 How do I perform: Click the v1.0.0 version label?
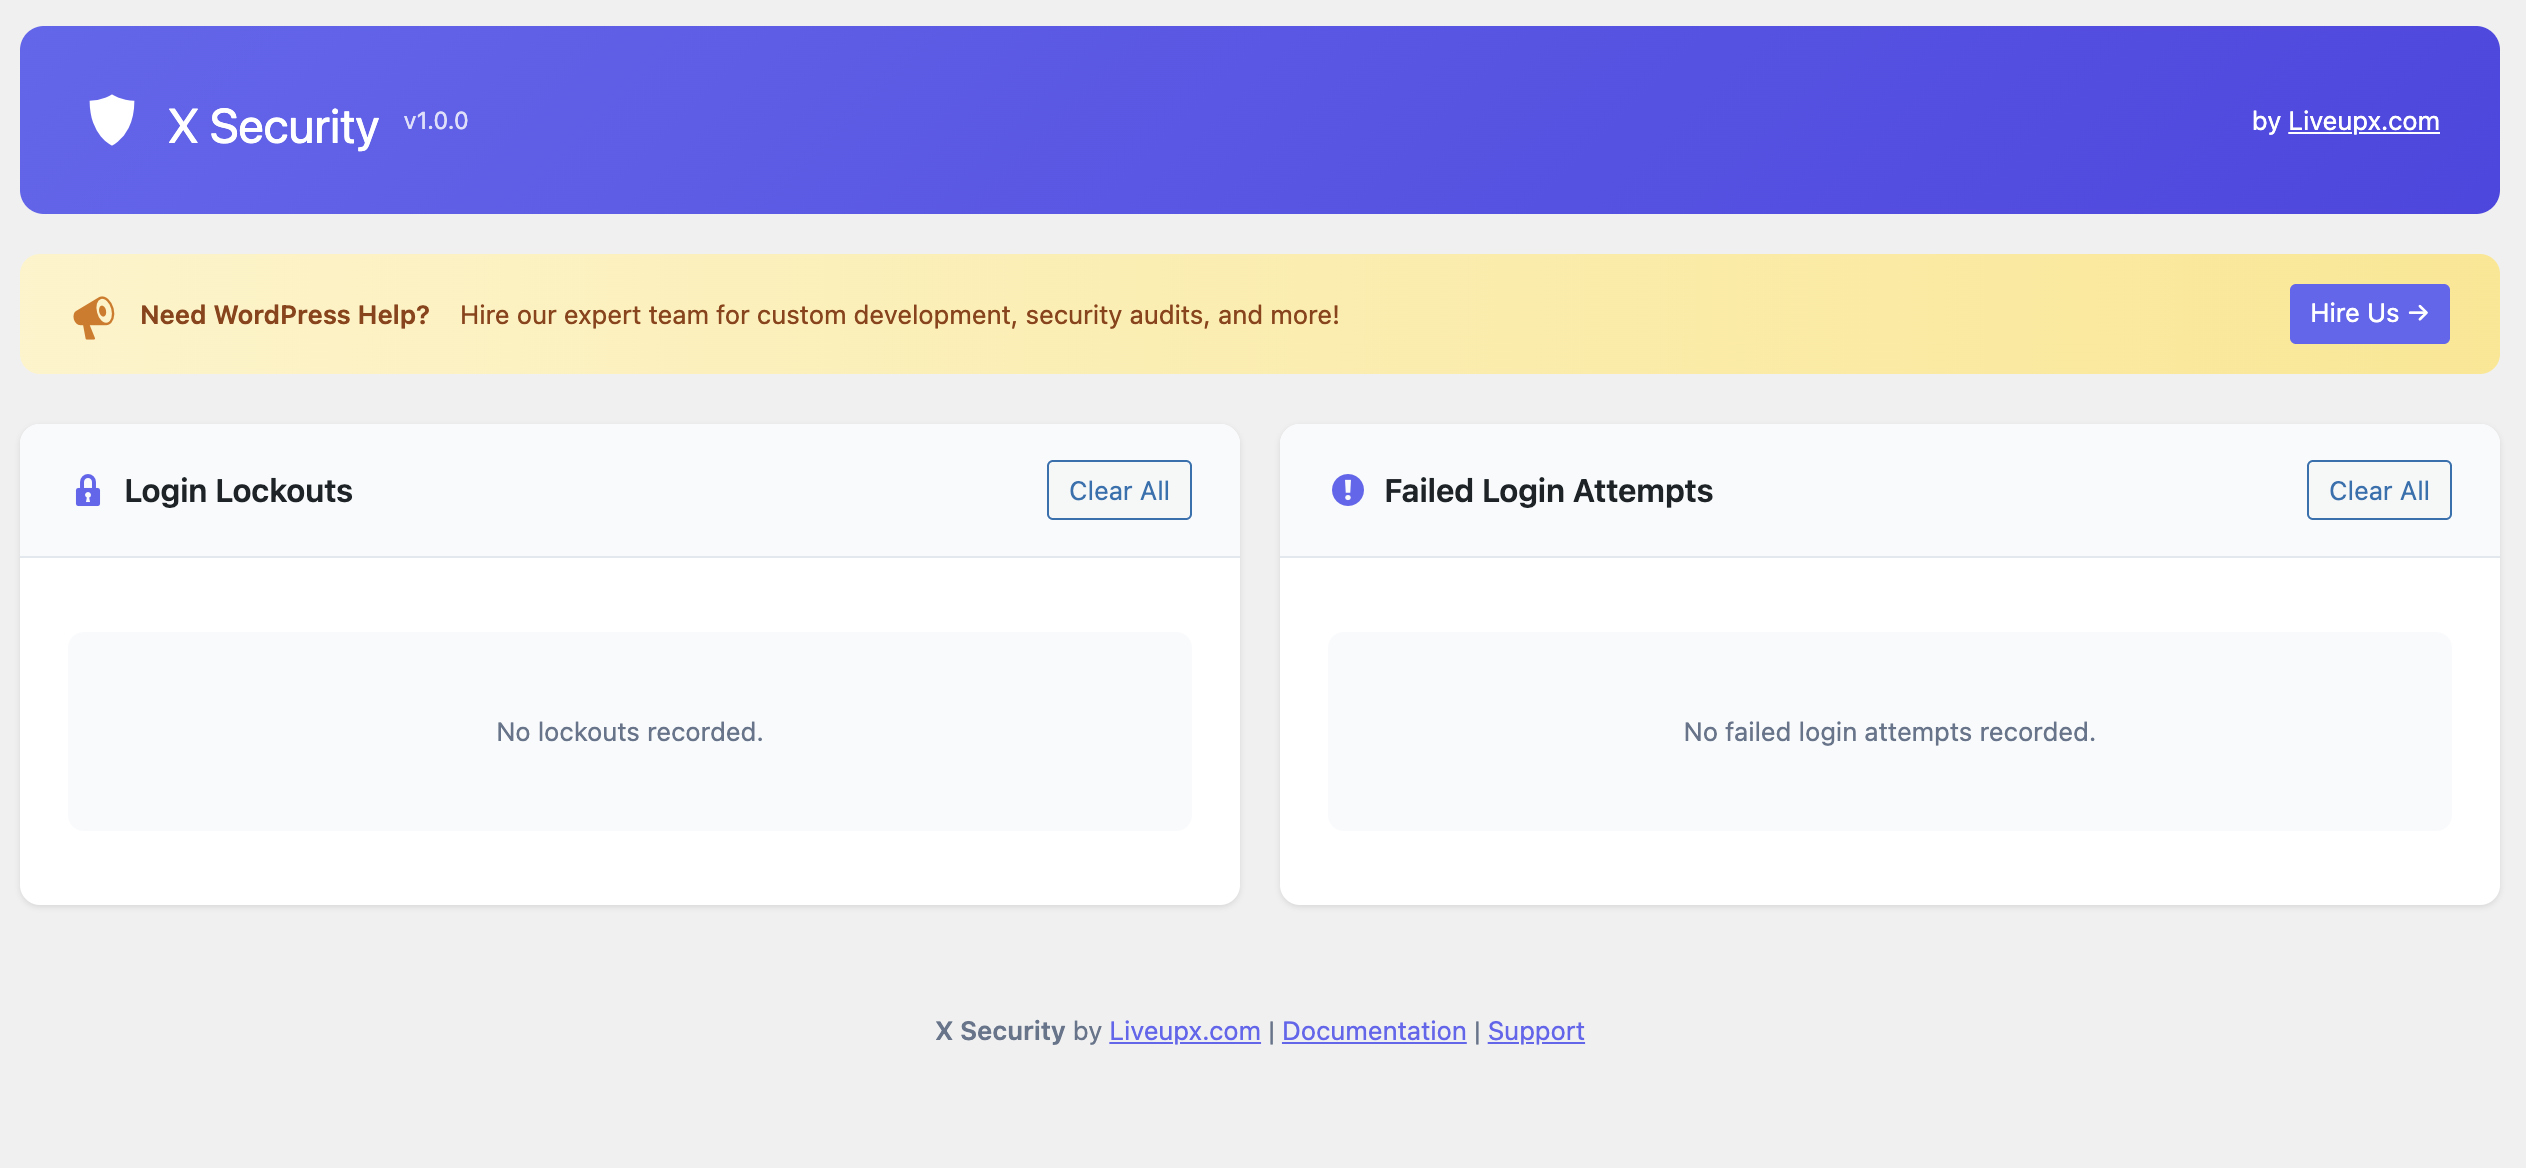tap(436, 121)
